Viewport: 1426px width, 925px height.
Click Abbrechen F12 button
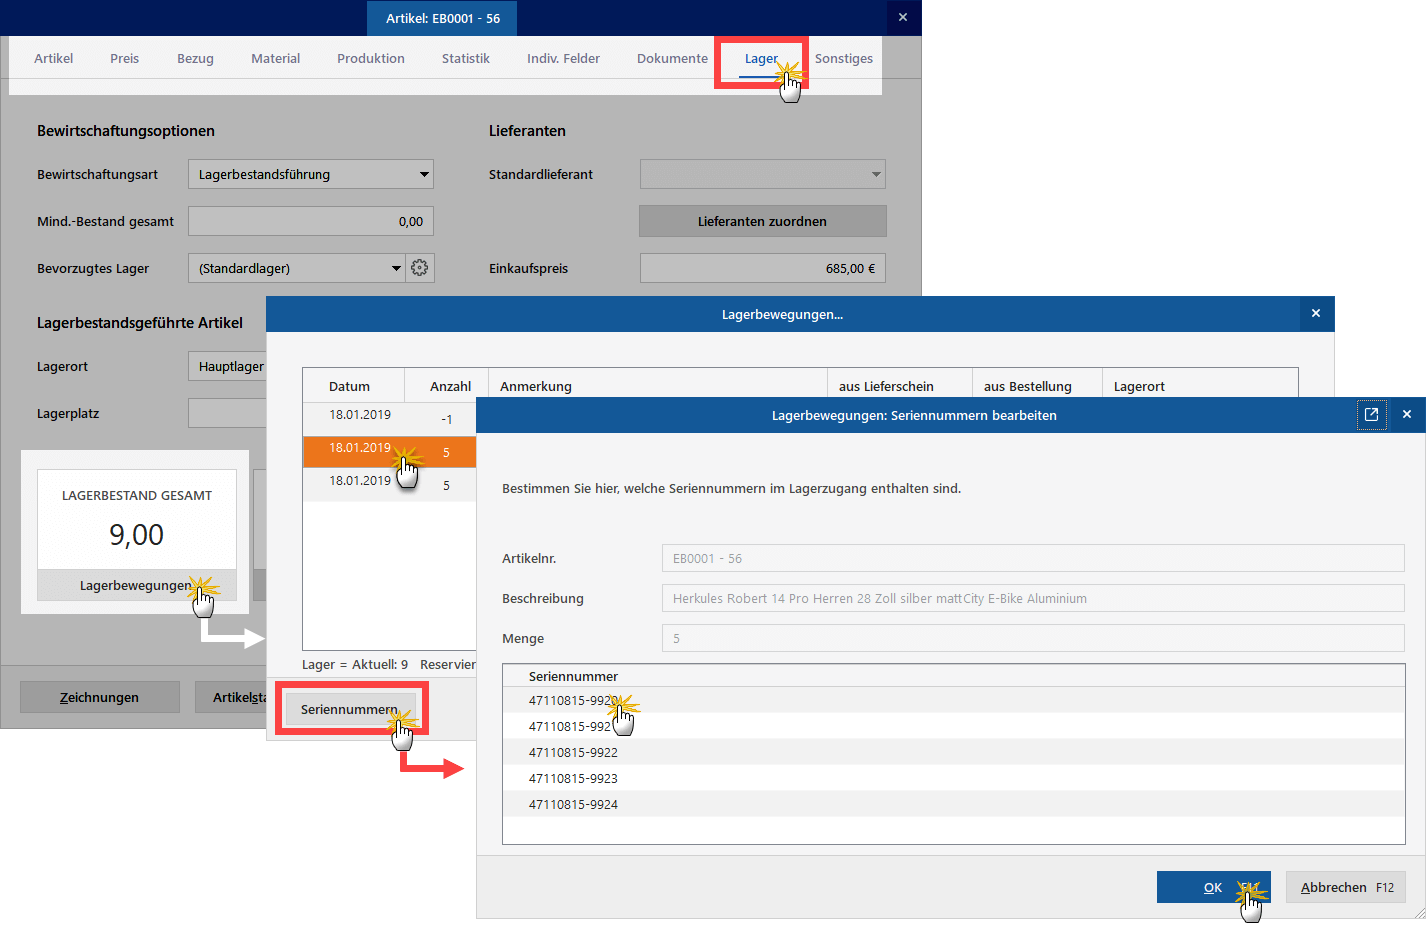tap(1346, 887)
